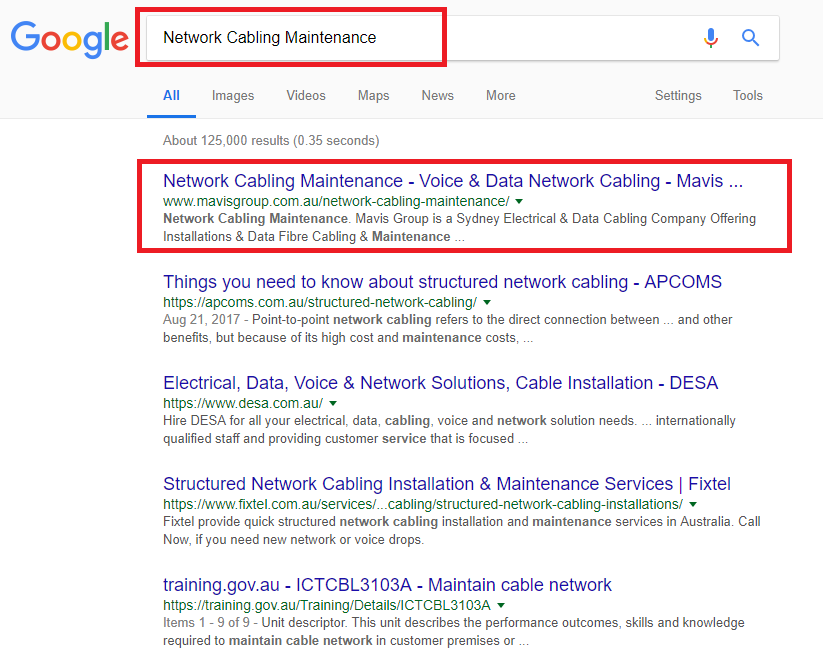Open the More menu

coord(501,96)
